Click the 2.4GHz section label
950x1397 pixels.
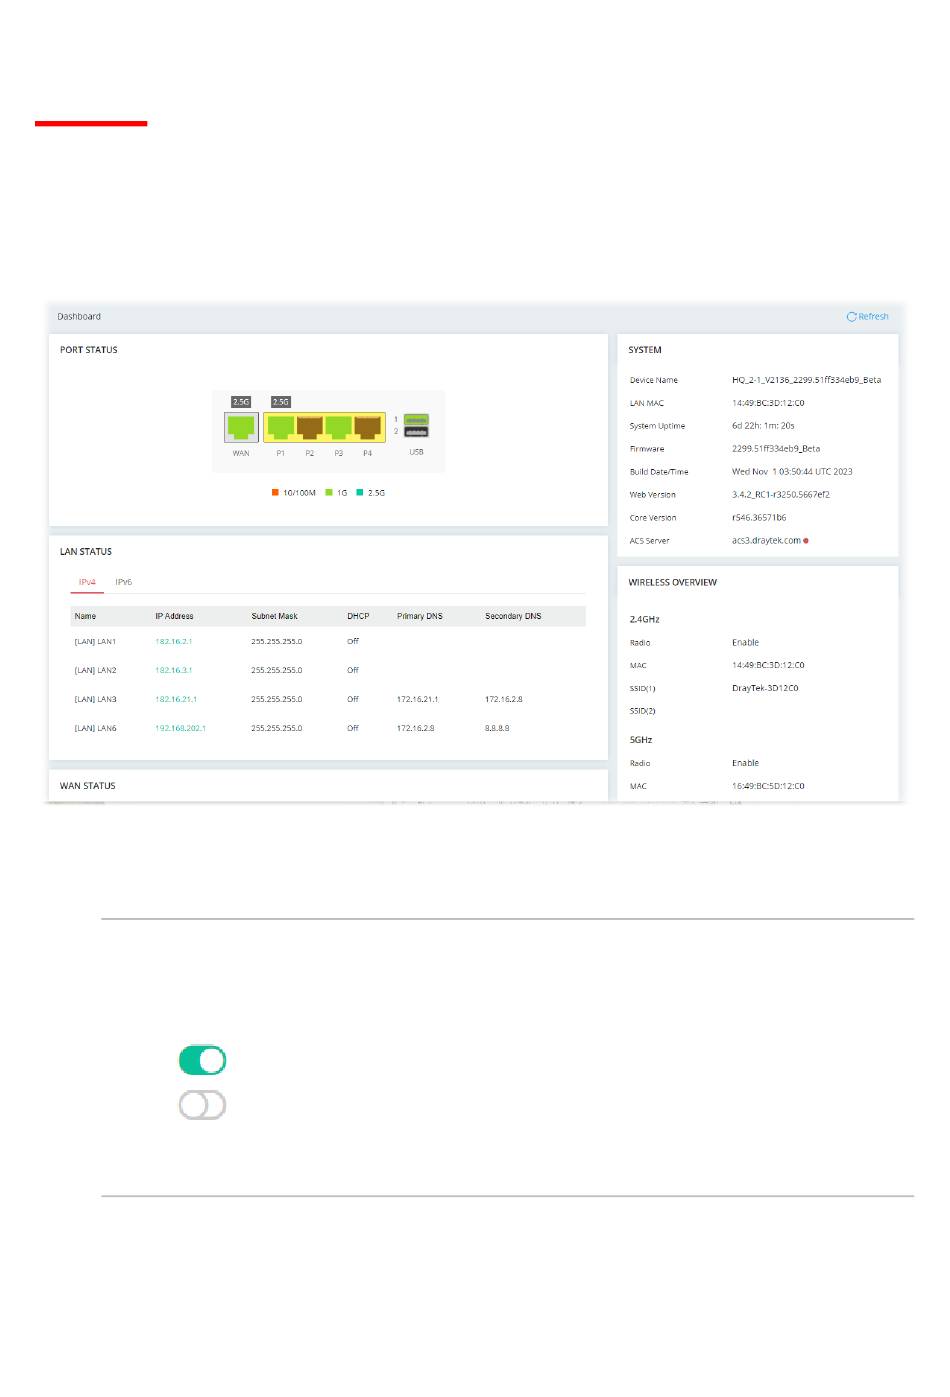point(645,620)
